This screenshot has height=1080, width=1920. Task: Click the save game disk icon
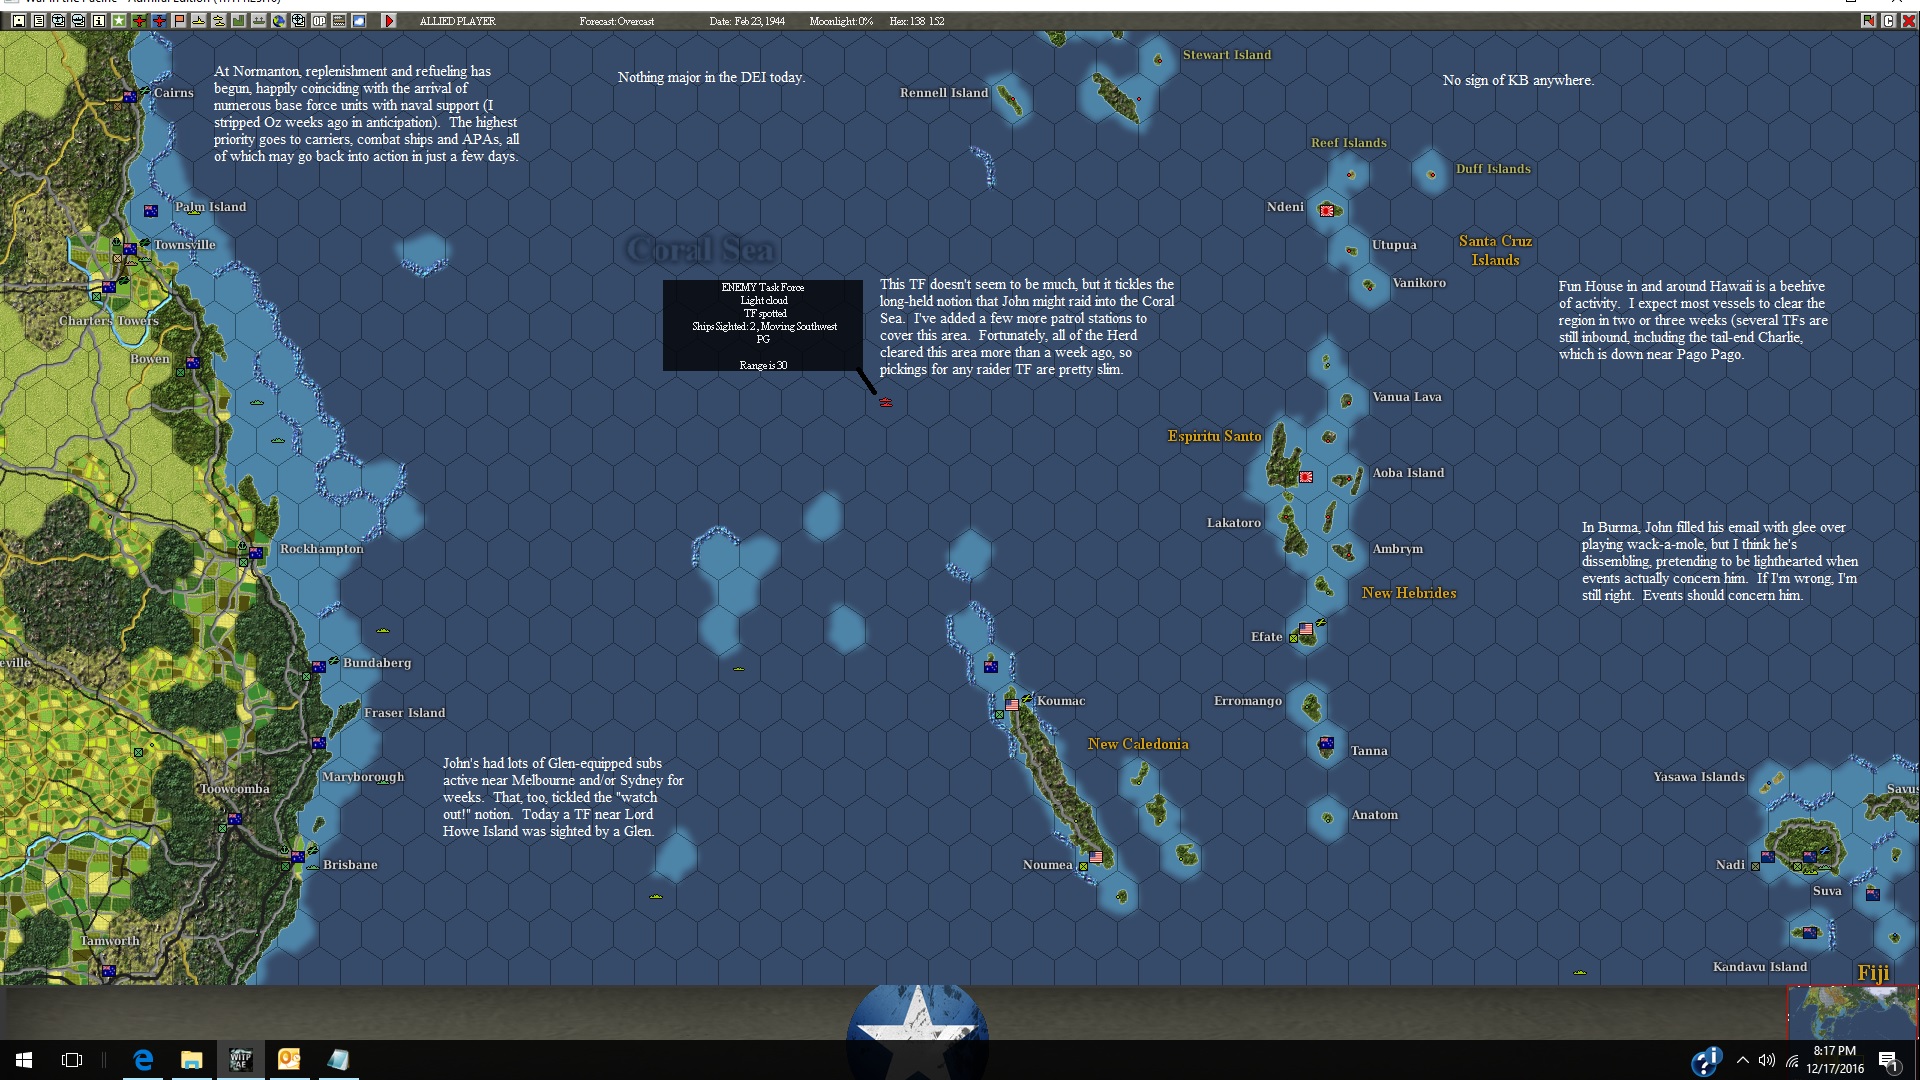coord(18,21)
